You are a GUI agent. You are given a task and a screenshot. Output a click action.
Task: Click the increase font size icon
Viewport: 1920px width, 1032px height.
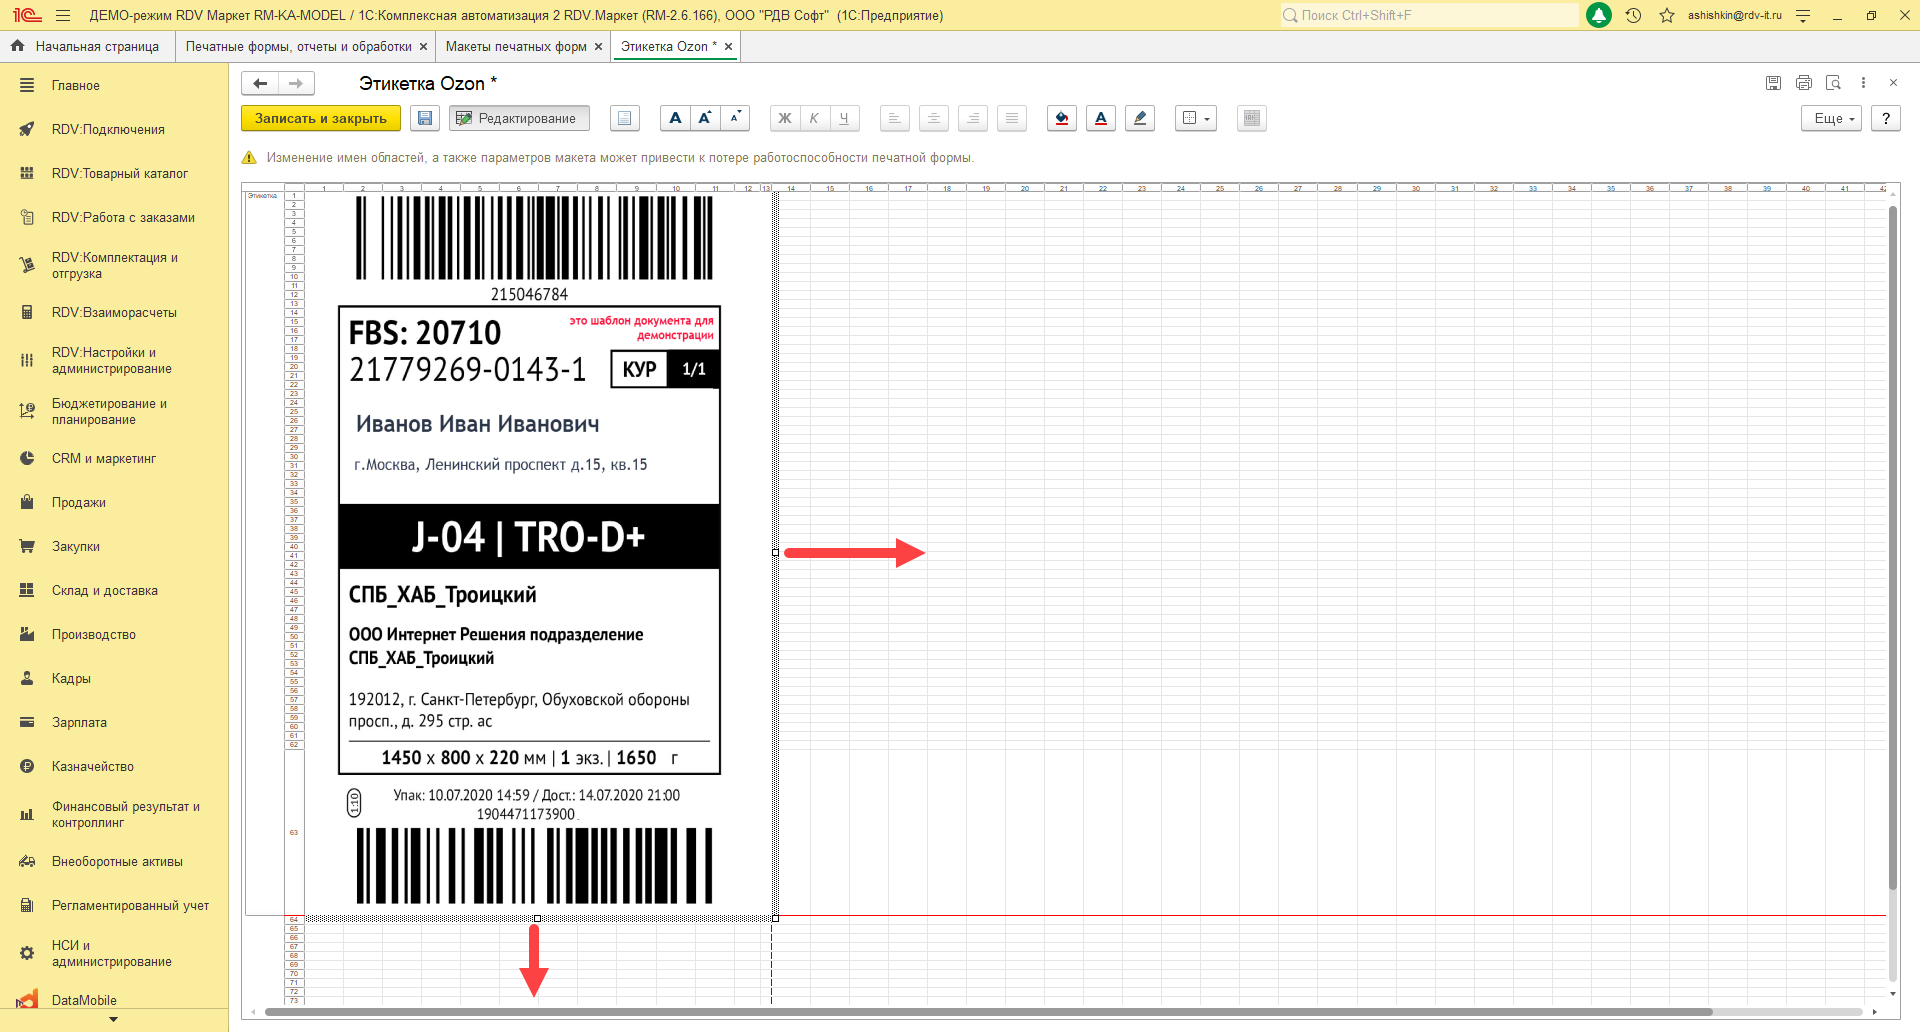click(705, 118)
